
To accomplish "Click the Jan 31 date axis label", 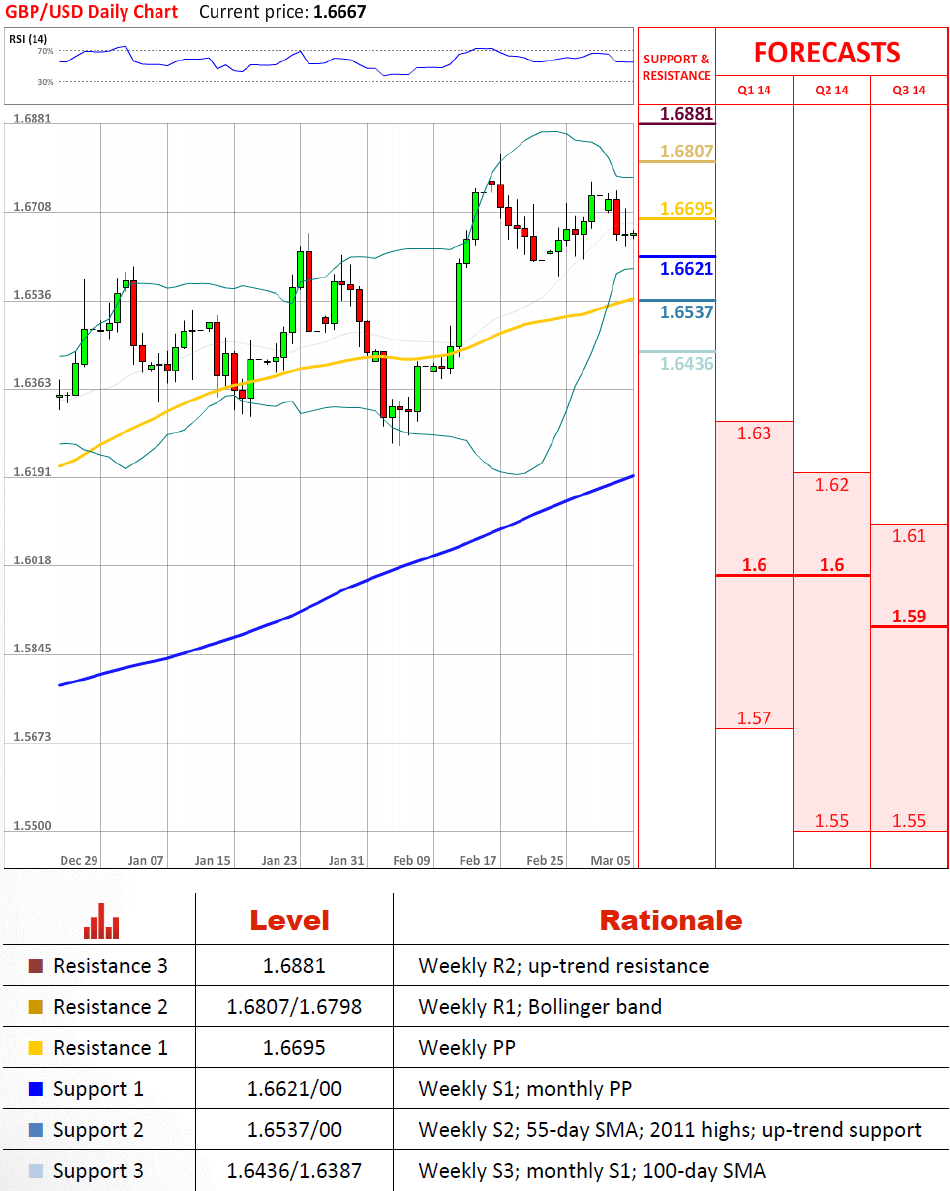I will point(346,861).
